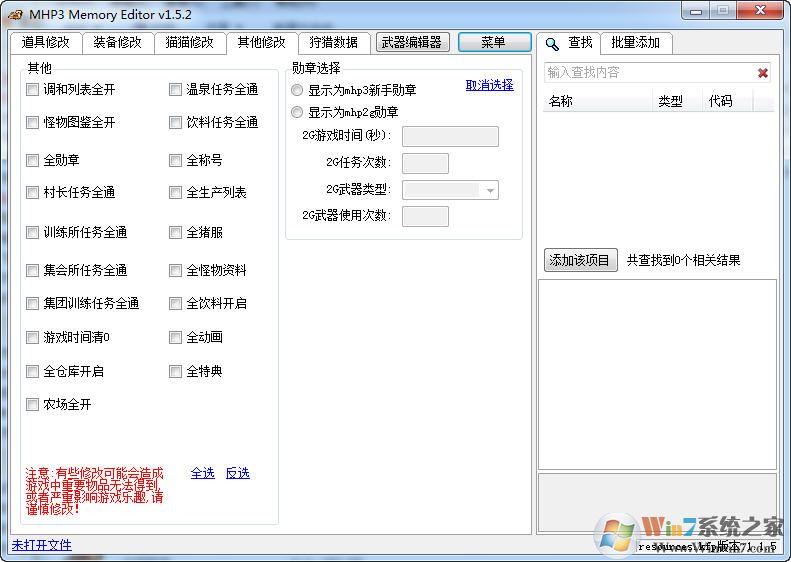The image size is (791, 562).
Task: Go to the 狩猎数据 tab
Action: coord(334,42)
